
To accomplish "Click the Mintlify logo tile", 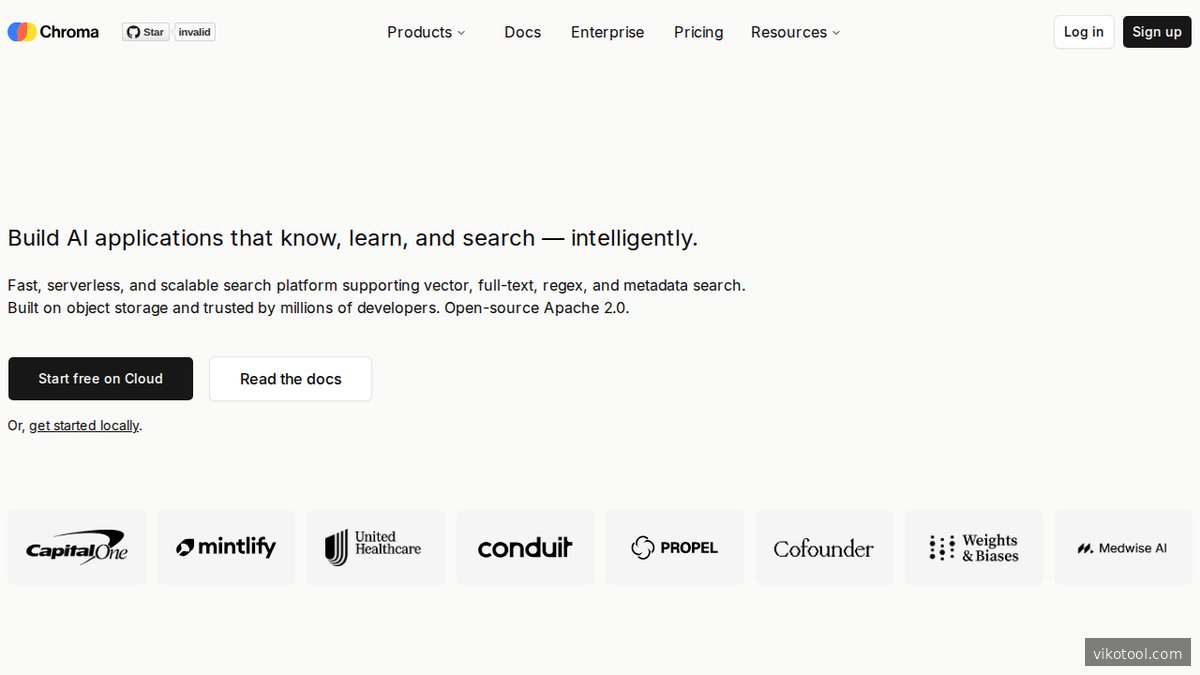I will 226,548.
